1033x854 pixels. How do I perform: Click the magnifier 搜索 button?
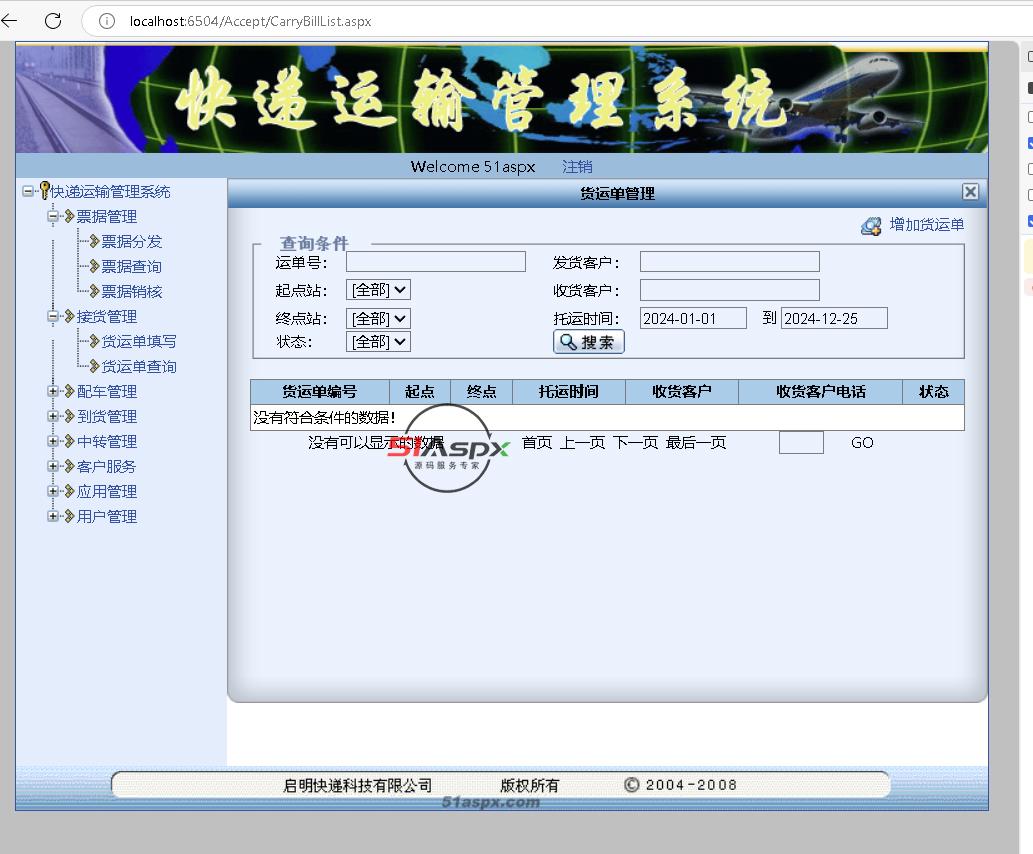588,342
